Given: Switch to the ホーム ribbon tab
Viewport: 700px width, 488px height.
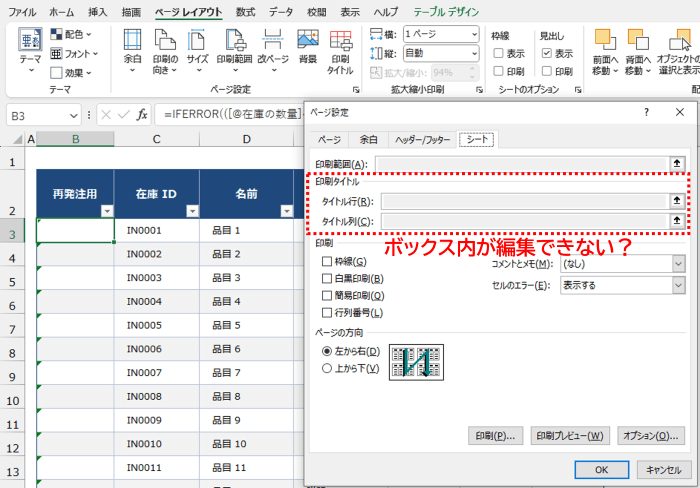Looking at the screenshot, I should point(62,12).
